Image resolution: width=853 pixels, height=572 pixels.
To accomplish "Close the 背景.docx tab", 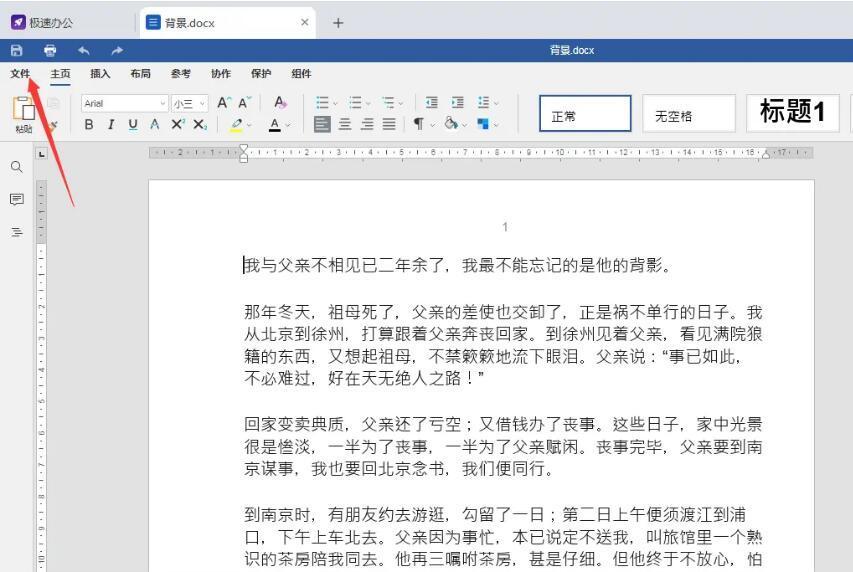I will (305, 22).
